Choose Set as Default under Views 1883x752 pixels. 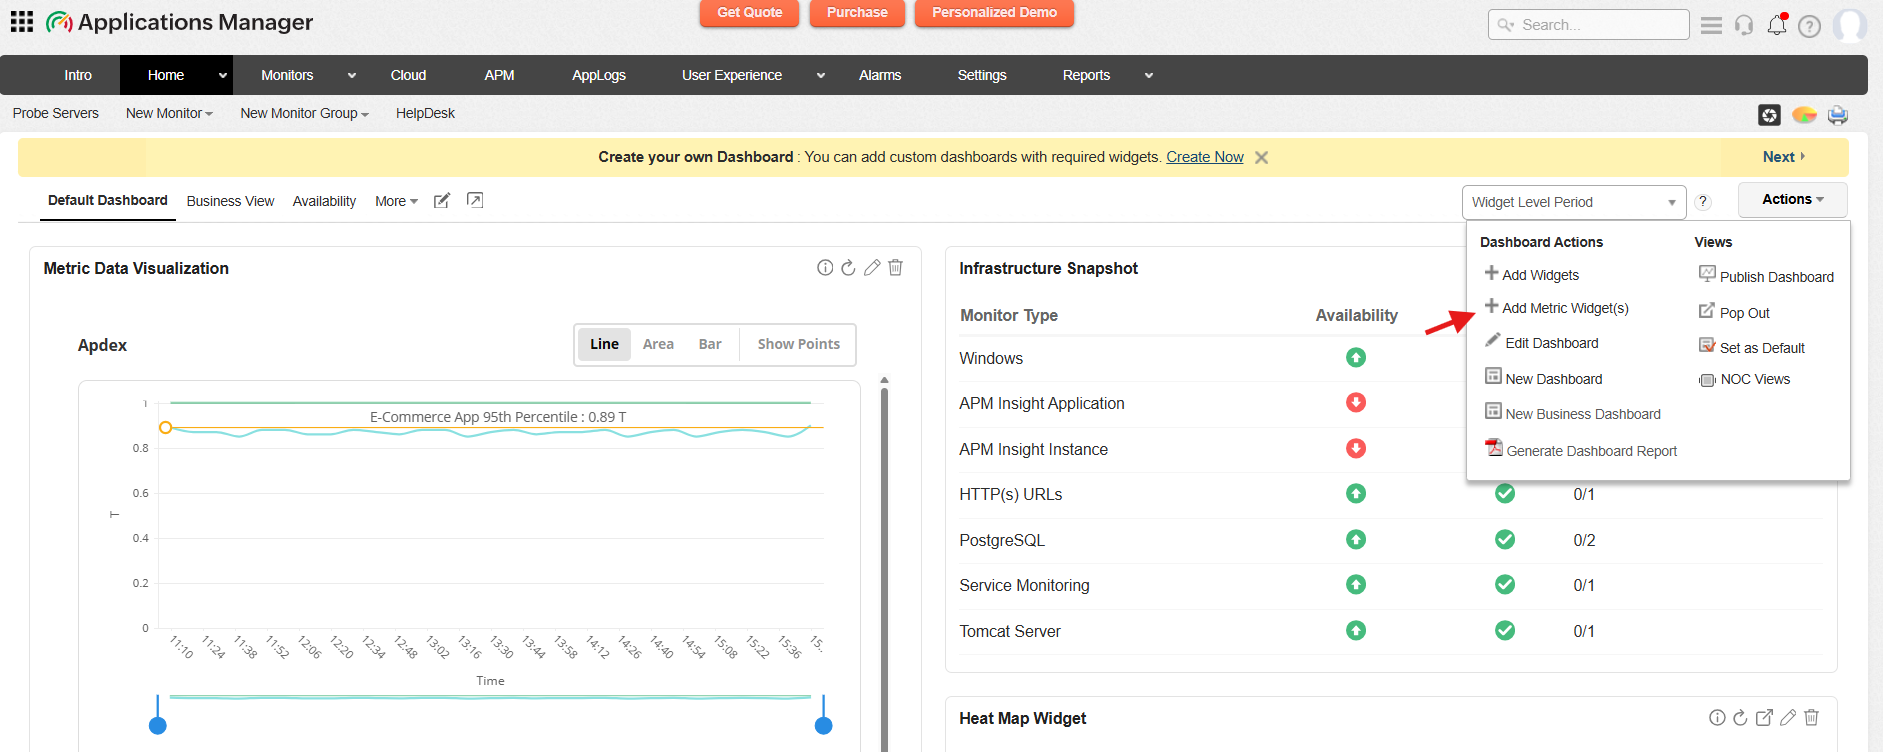tap(1751, 347)
